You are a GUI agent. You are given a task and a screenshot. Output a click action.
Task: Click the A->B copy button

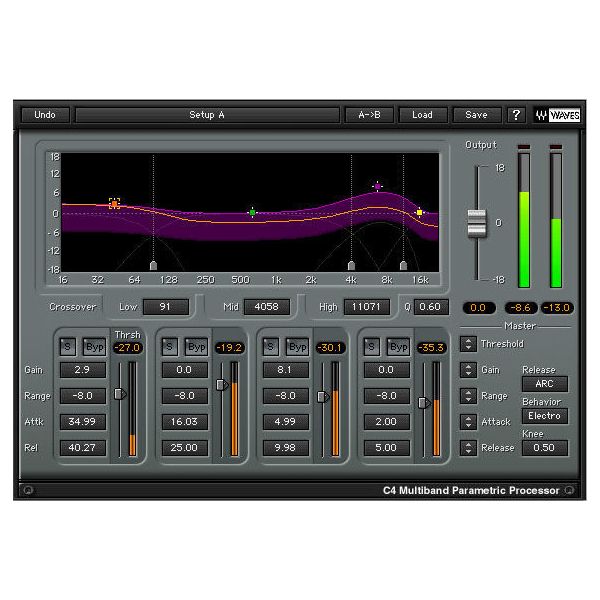click(x=368, y=115)
